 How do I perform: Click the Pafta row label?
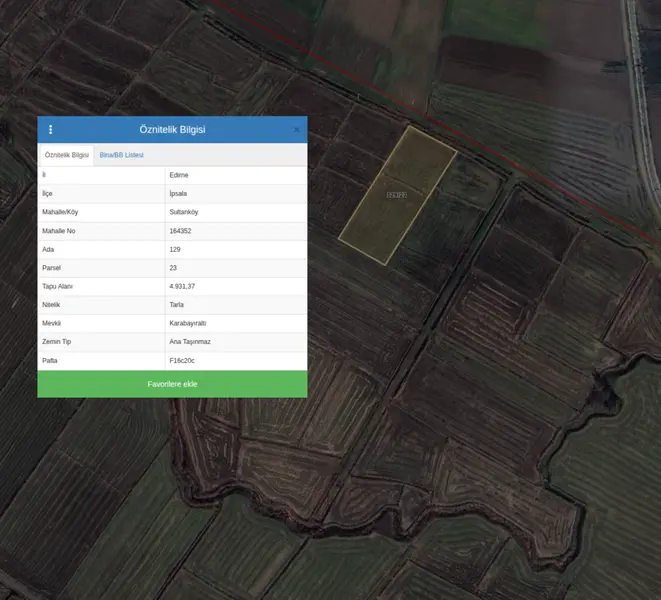pyautogui.click(x=50, y=361)
